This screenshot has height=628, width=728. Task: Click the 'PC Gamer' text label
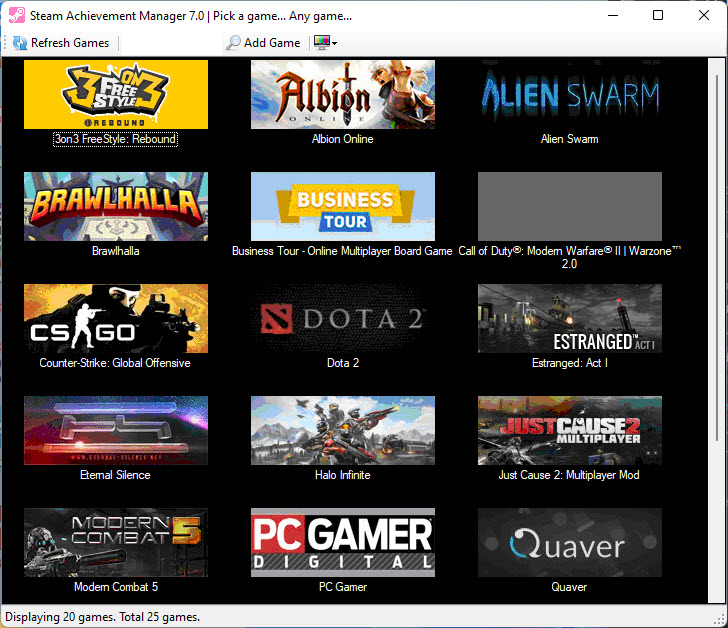point(343,587)
